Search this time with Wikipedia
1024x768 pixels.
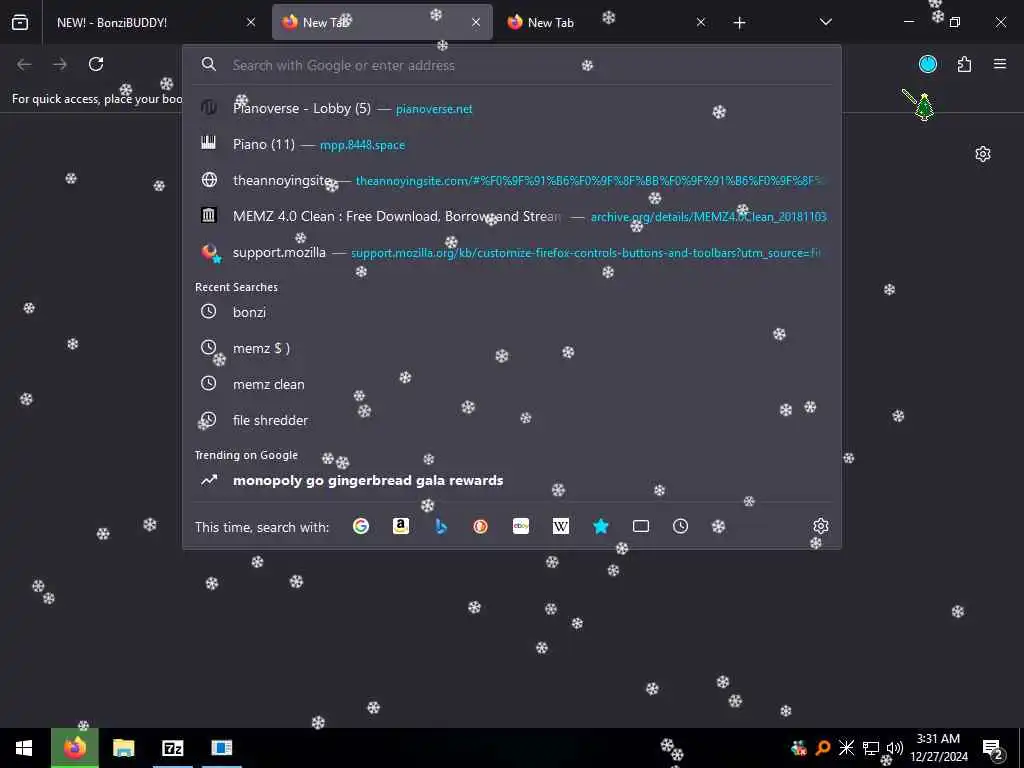560,526
